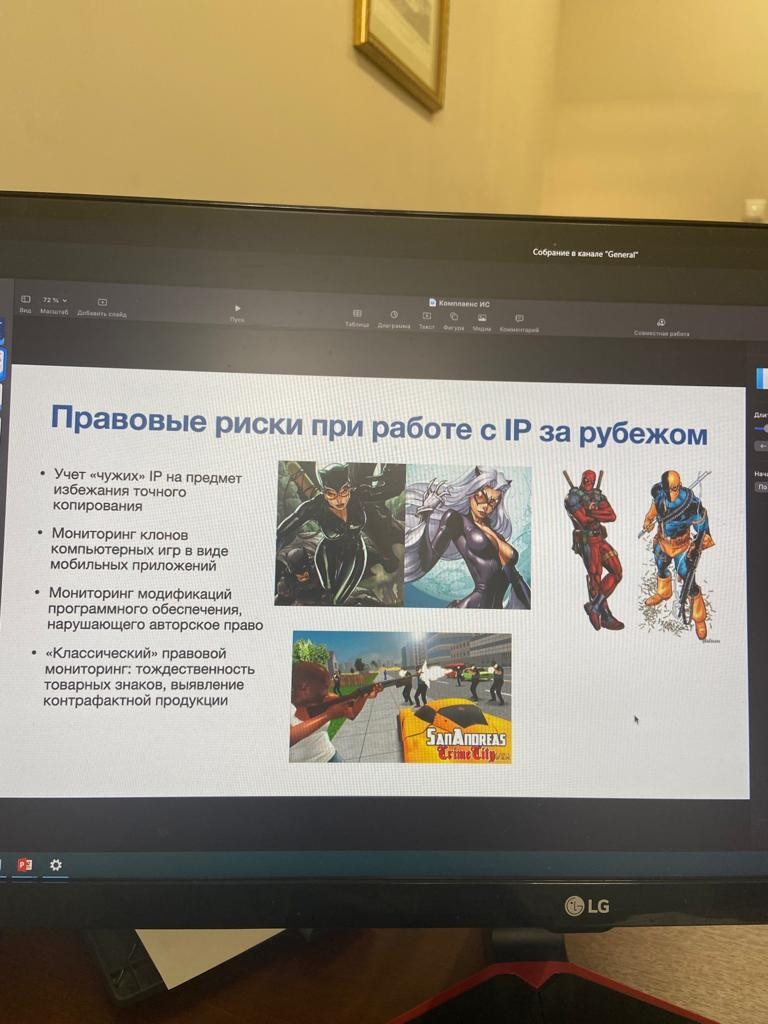768x1024 pixels.
Task: Click the document title Комплаенс ИС
Action: (x=464, y=302)
